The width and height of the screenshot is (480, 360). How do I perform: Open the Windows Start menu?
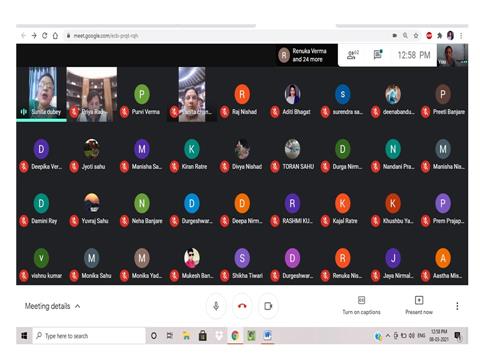point(24,336)
